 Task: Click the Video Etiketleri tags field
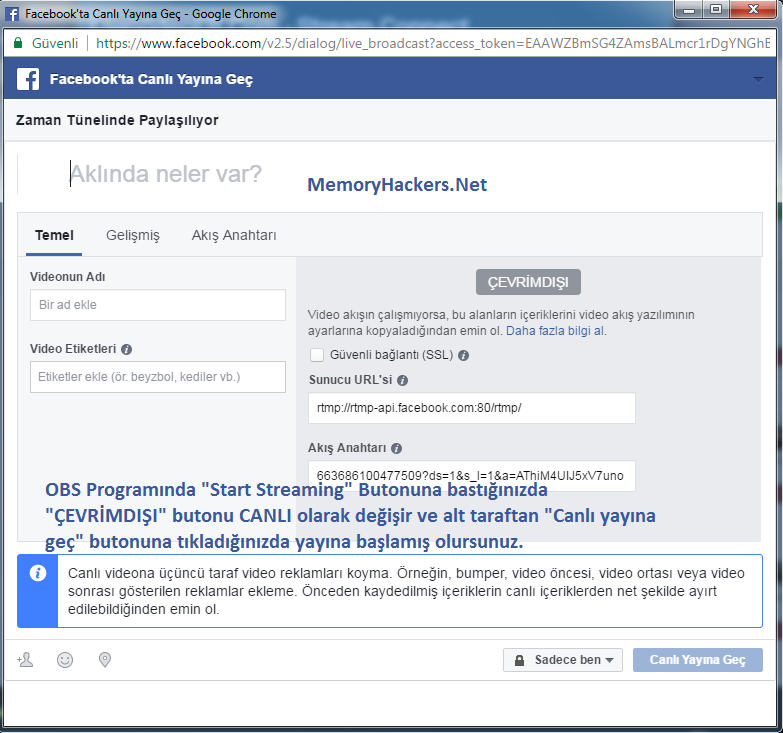click(x=158, y=377)
